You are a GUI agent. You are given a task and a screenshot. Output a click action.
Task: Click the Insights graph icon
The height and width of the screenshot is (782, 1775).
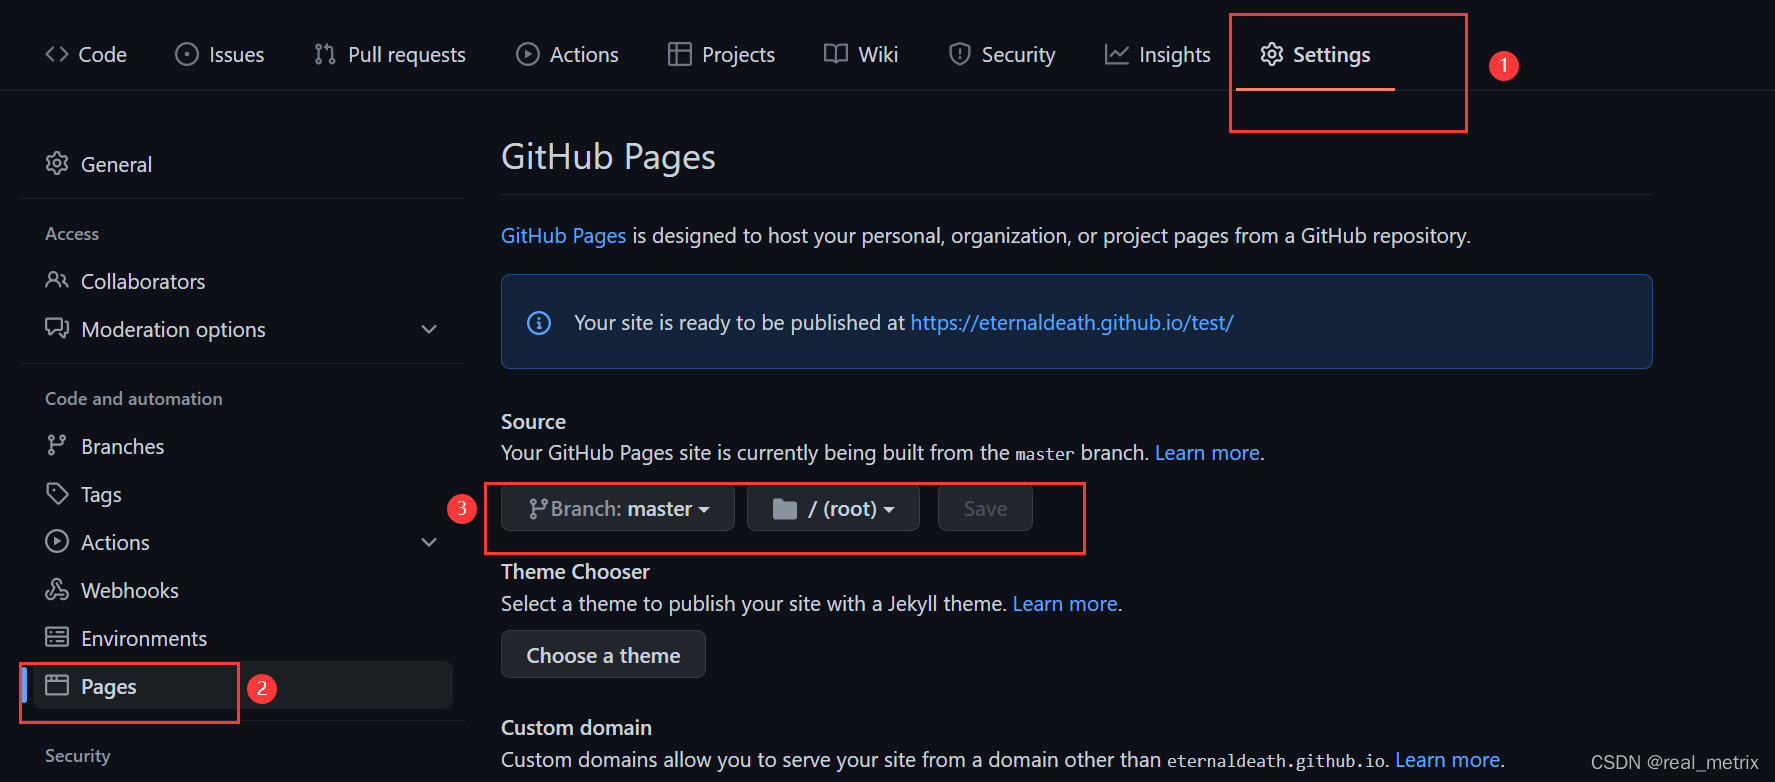tap(1117, 54)
